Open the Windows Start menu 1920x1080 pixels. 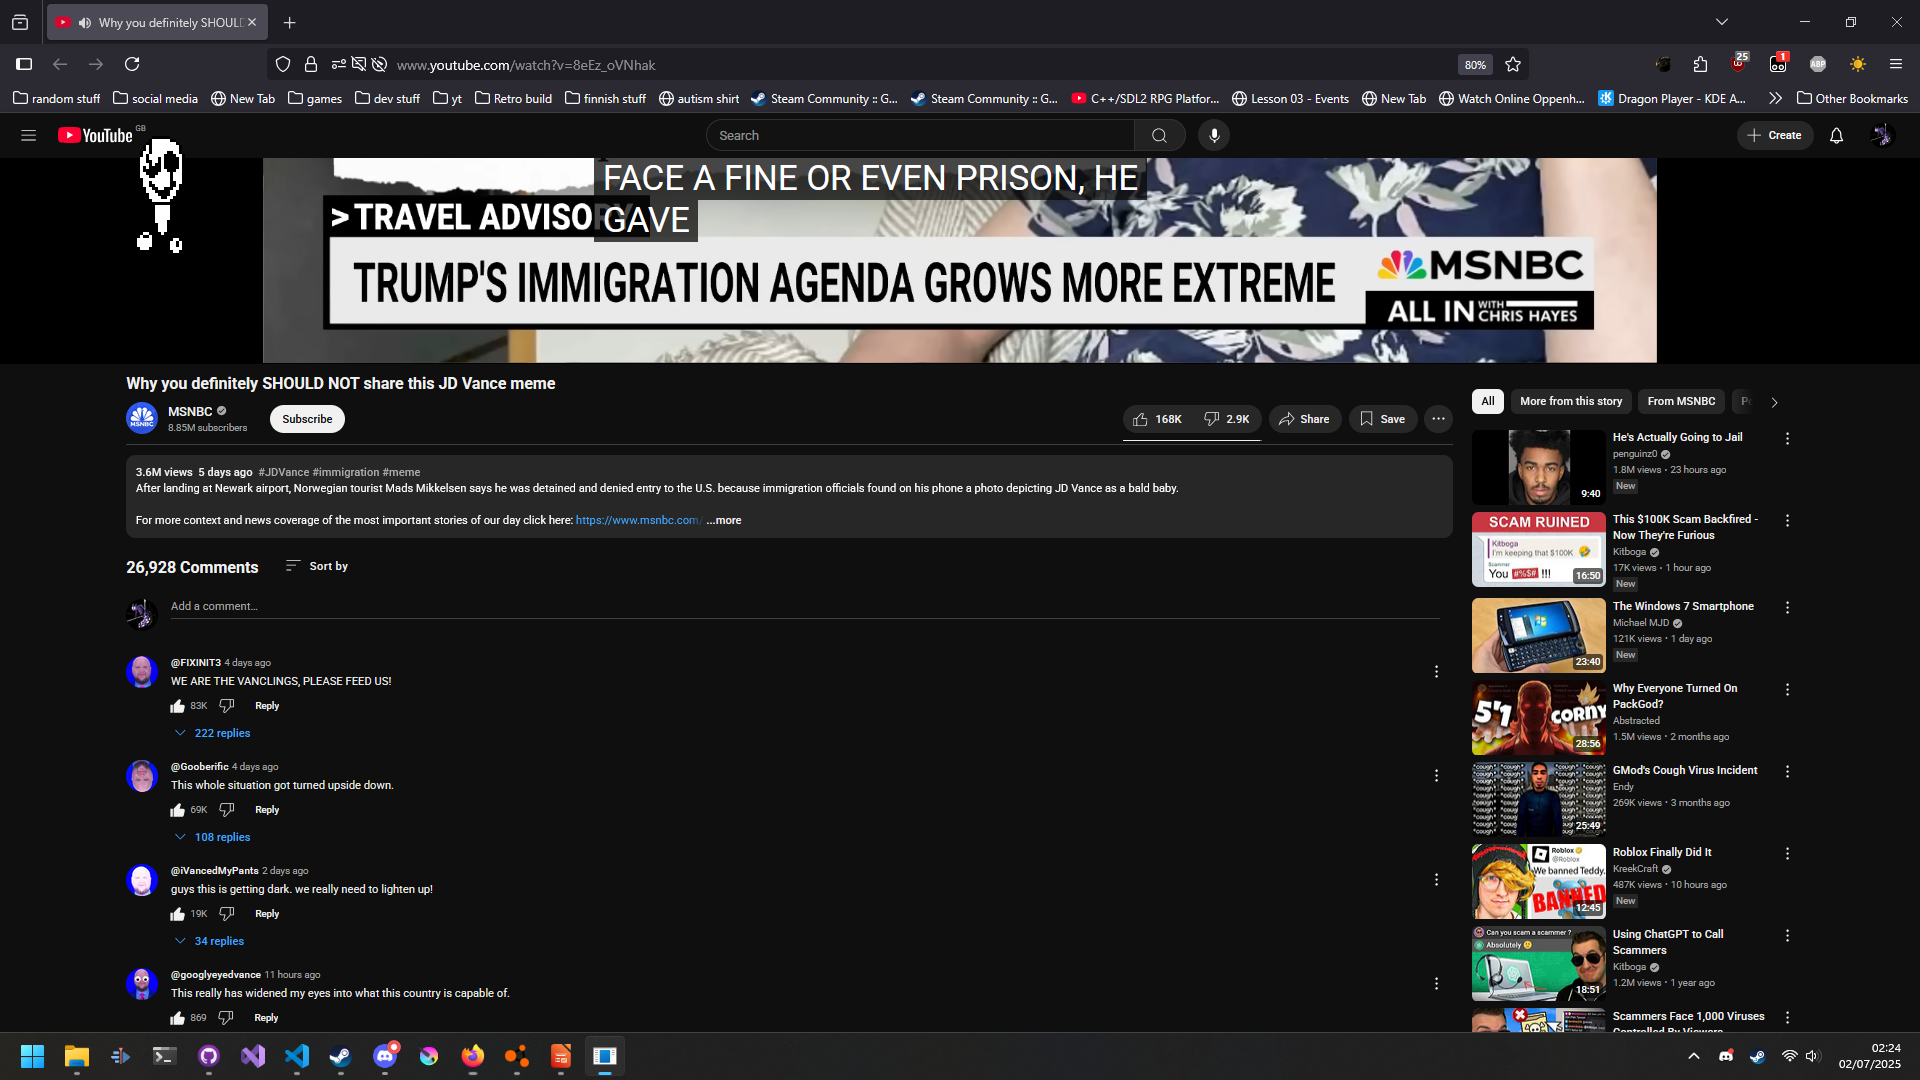(32, 1056)
